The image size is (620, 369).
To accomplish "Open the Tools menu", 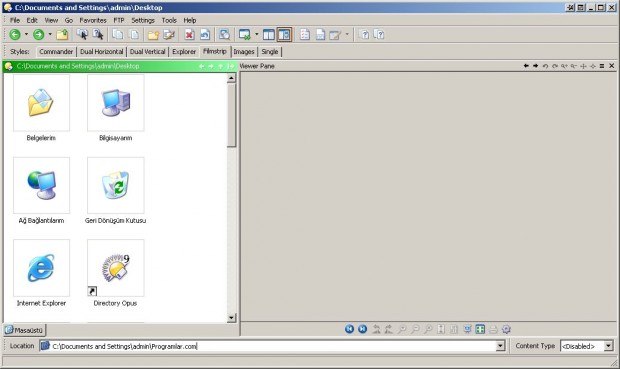I will (x=169, y=20).
